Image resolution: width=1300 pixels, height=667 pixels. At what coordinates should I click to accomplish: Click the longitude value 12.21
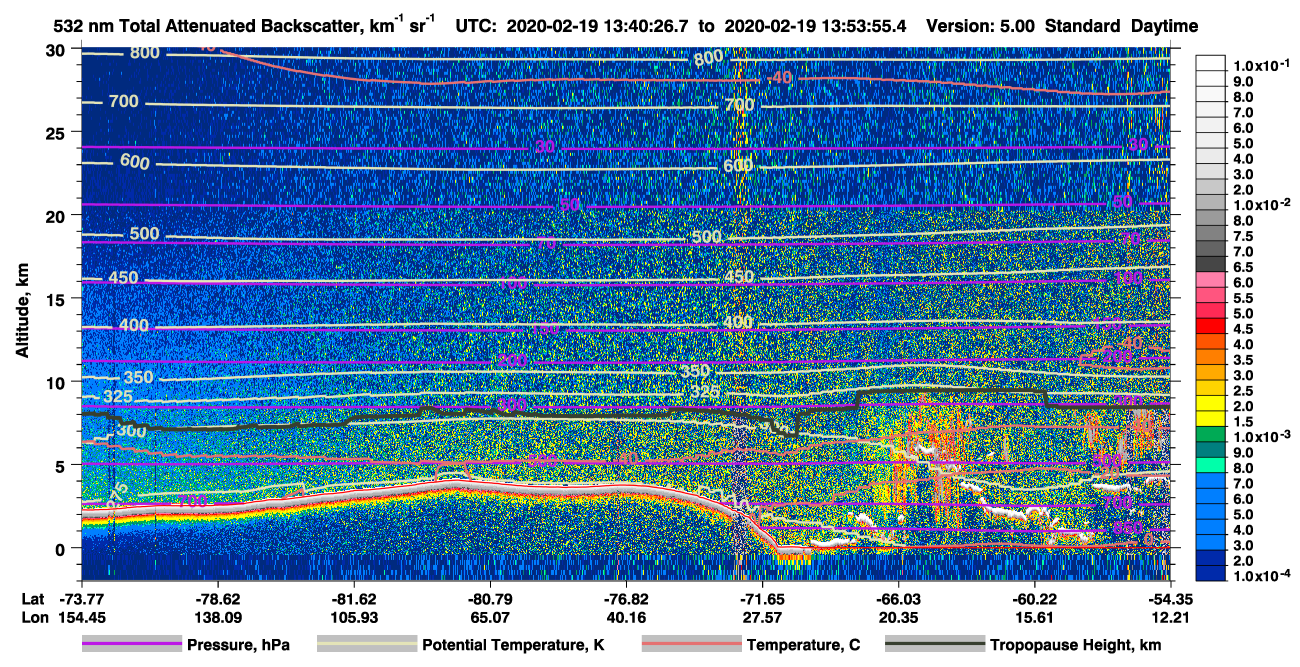(x=1170, y=618)
